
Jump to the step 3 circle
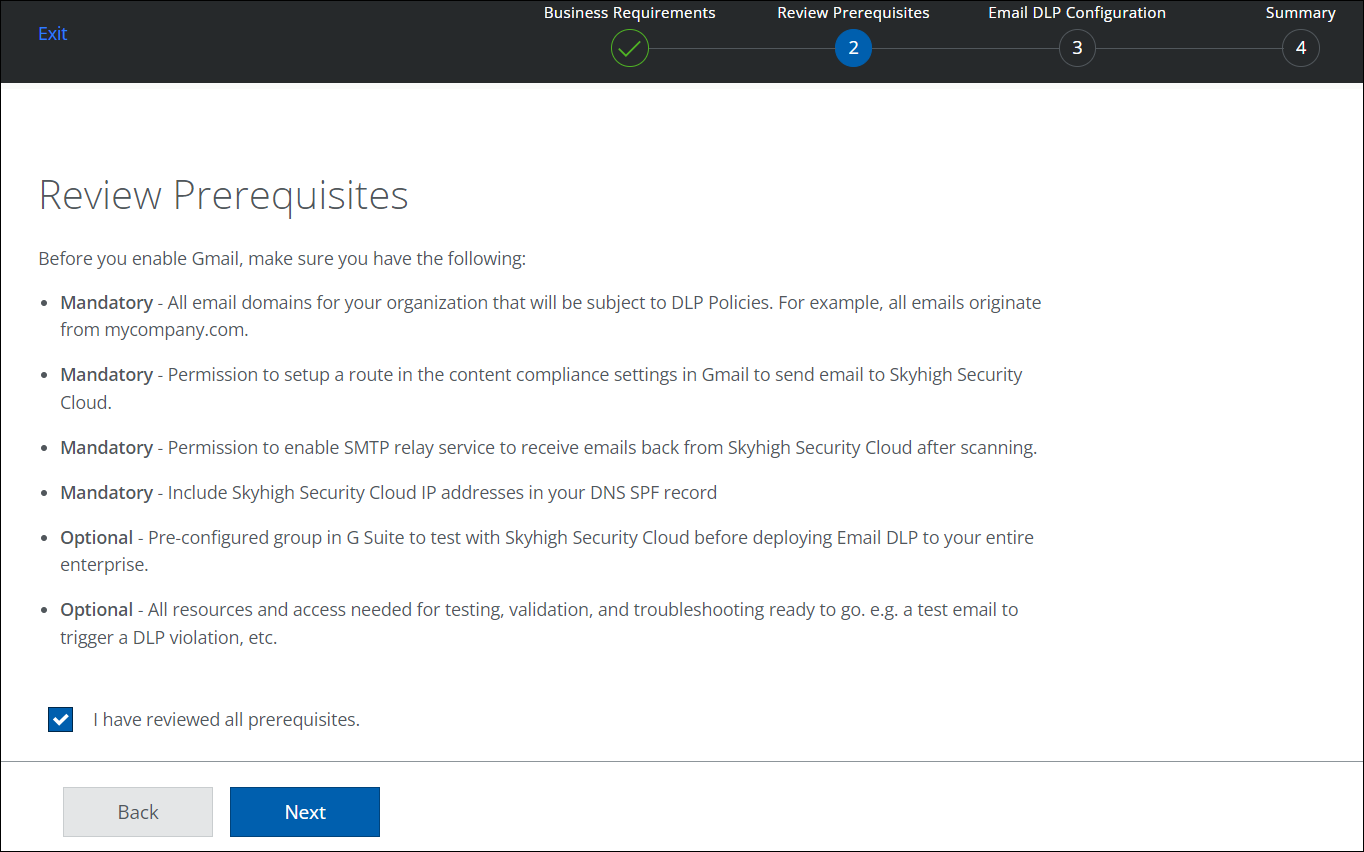coord(1077,48)
